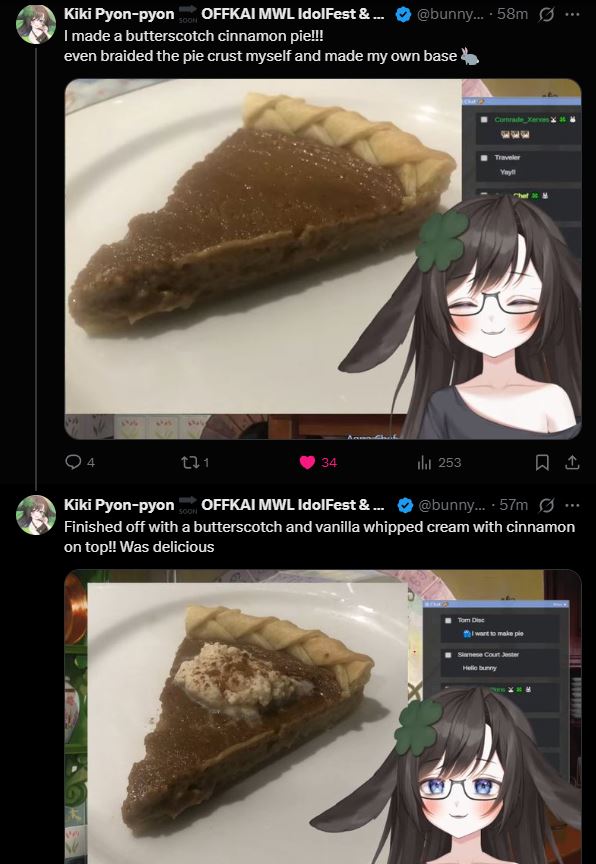Open the 58m timestamp link
The image size is (596, 864).
[x=512, y=14]
